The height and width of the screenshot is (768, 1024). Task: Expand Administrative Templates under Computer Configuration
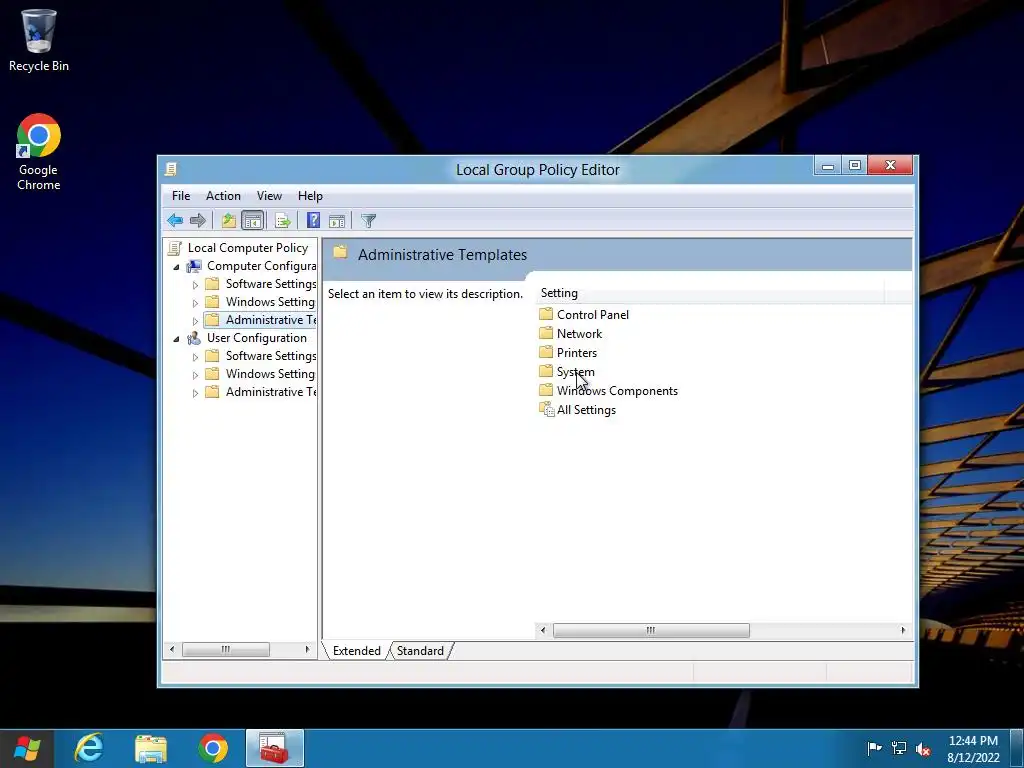tap(195, 321)
